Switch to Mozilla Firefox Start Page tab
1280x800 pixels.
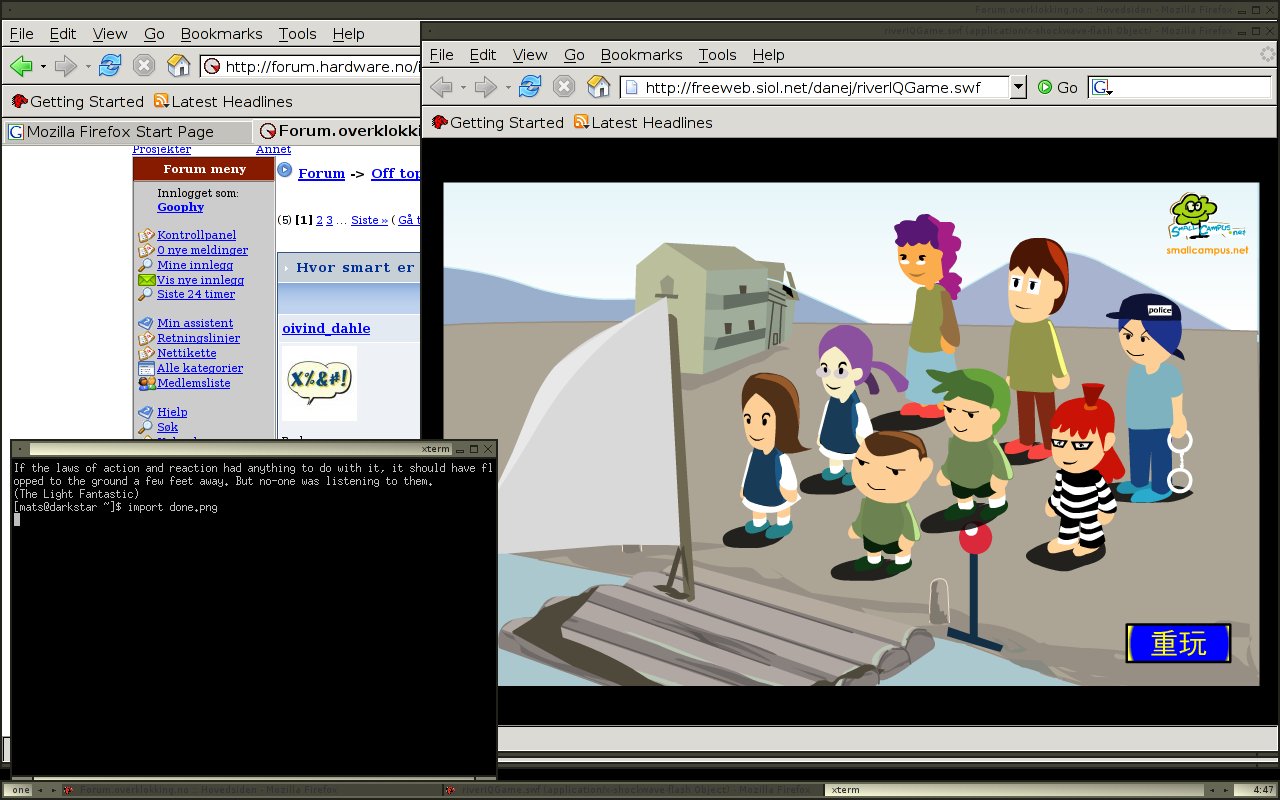(126, 132)
